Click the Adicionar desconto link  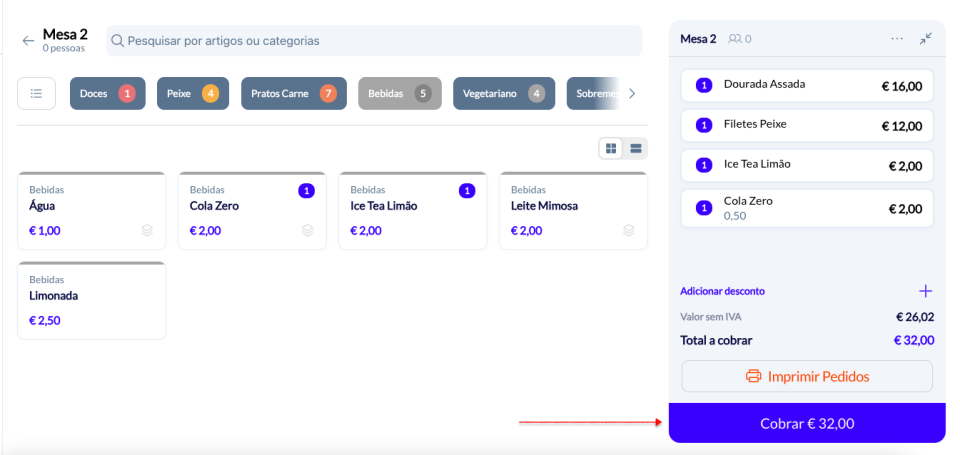click(x=722, y=291)
